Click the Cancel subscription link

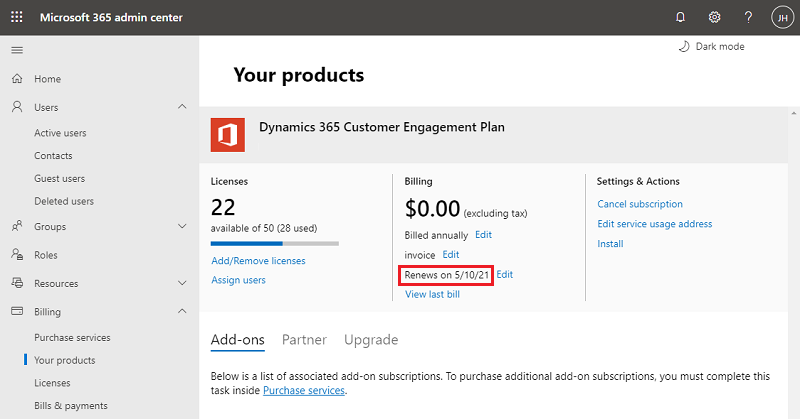pos(639,204)
